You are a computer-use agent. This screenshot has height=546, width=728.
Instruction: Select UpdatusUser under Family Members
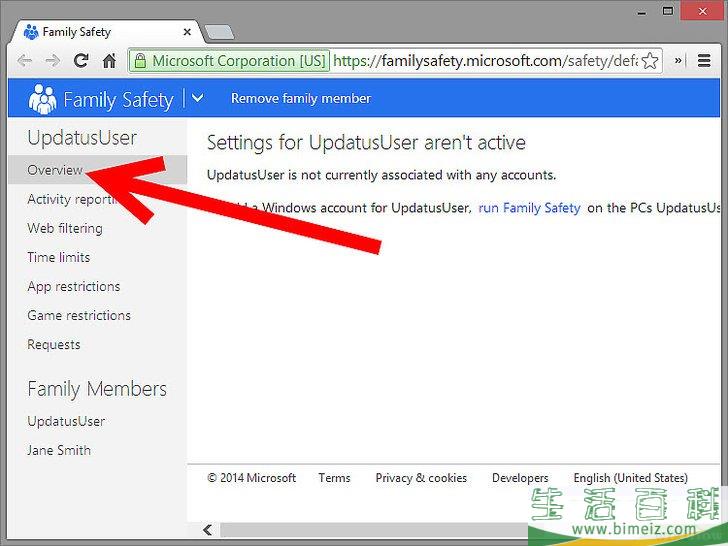pyautogui.click(x=66, y=421)
